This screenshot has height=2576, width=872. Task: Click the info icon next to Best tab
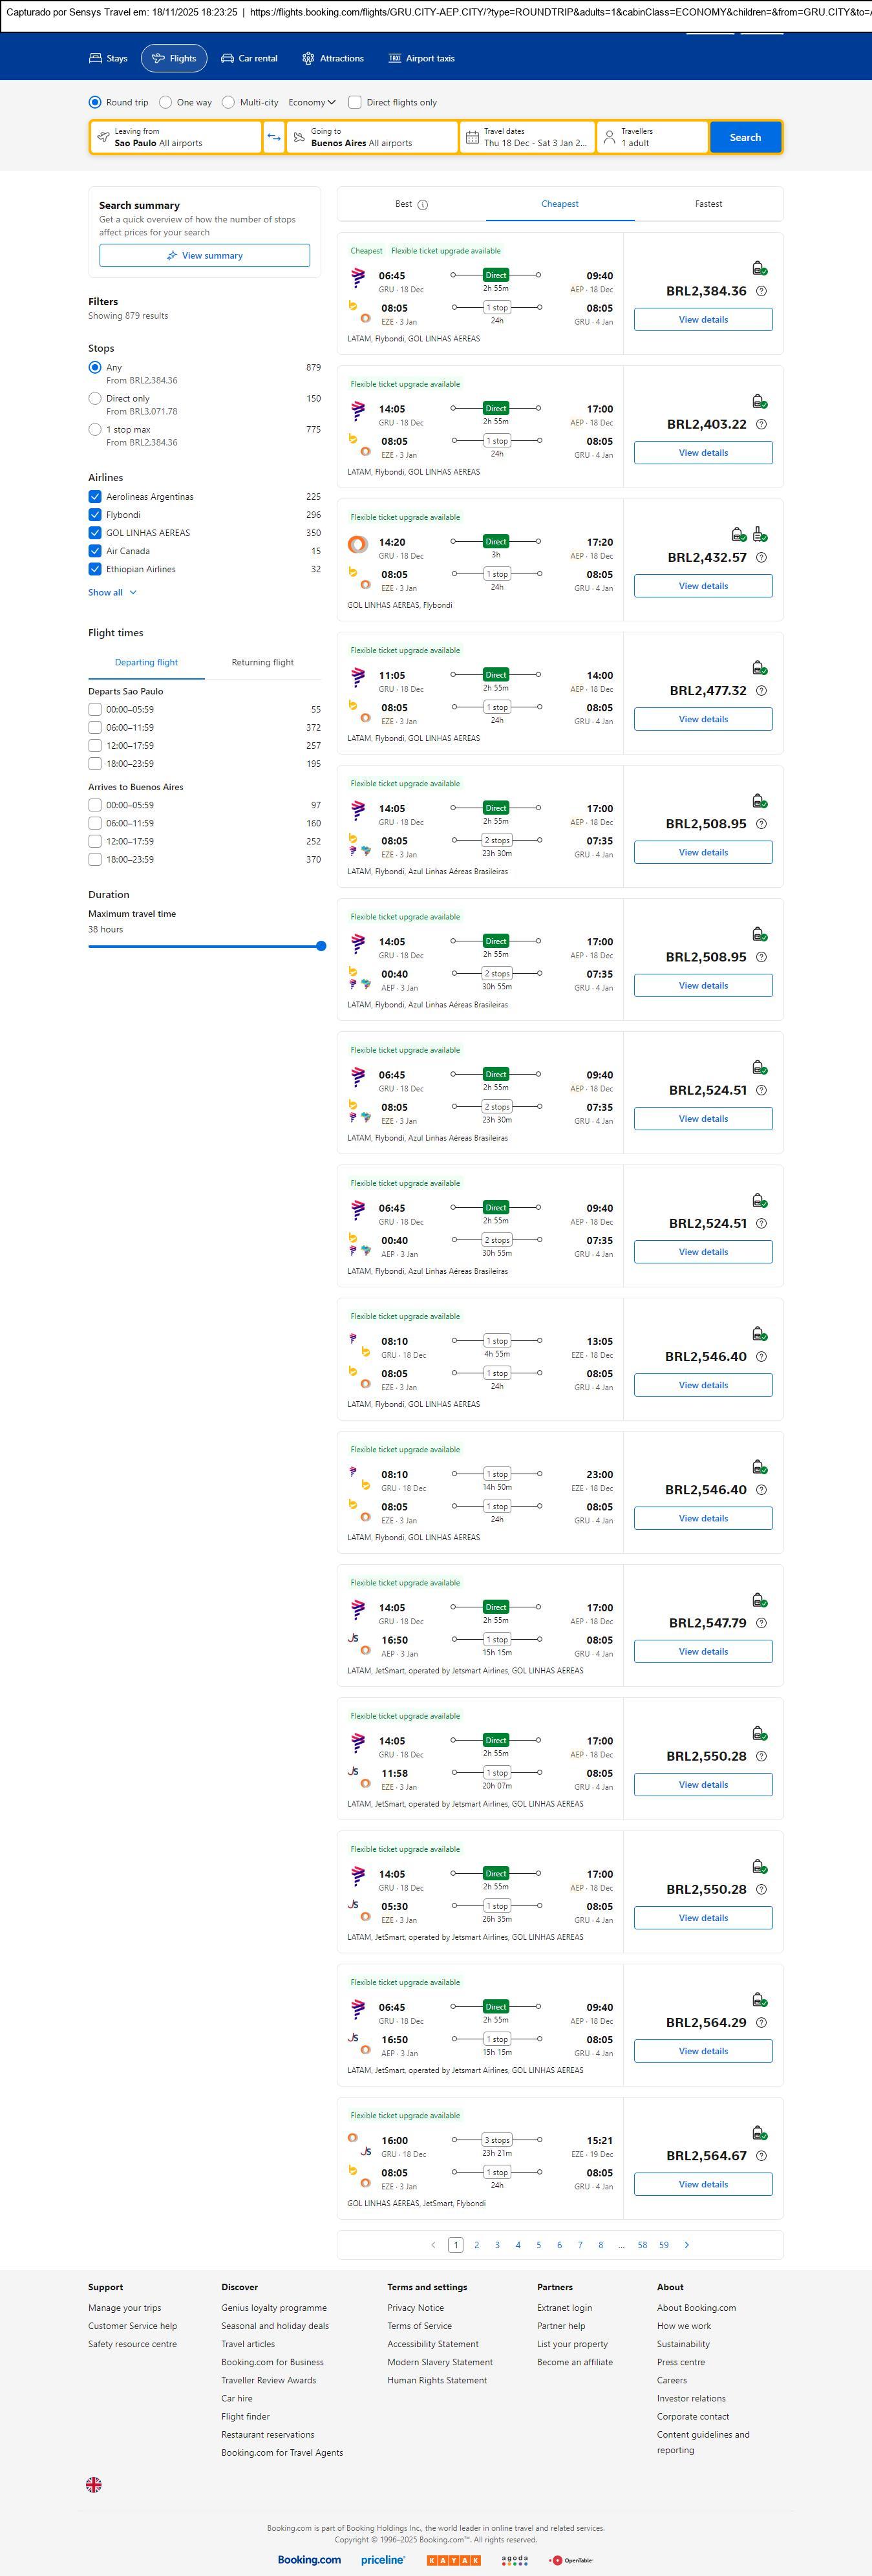click(x=422, y=205)
